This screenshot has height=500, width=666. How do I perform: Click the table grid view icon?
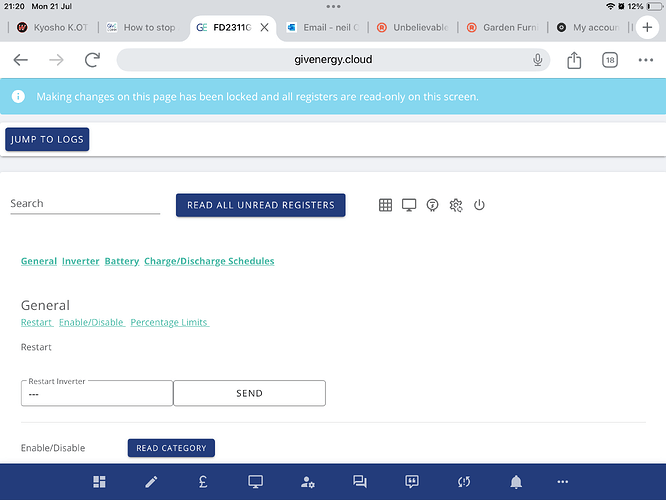(x=385, y=205)
